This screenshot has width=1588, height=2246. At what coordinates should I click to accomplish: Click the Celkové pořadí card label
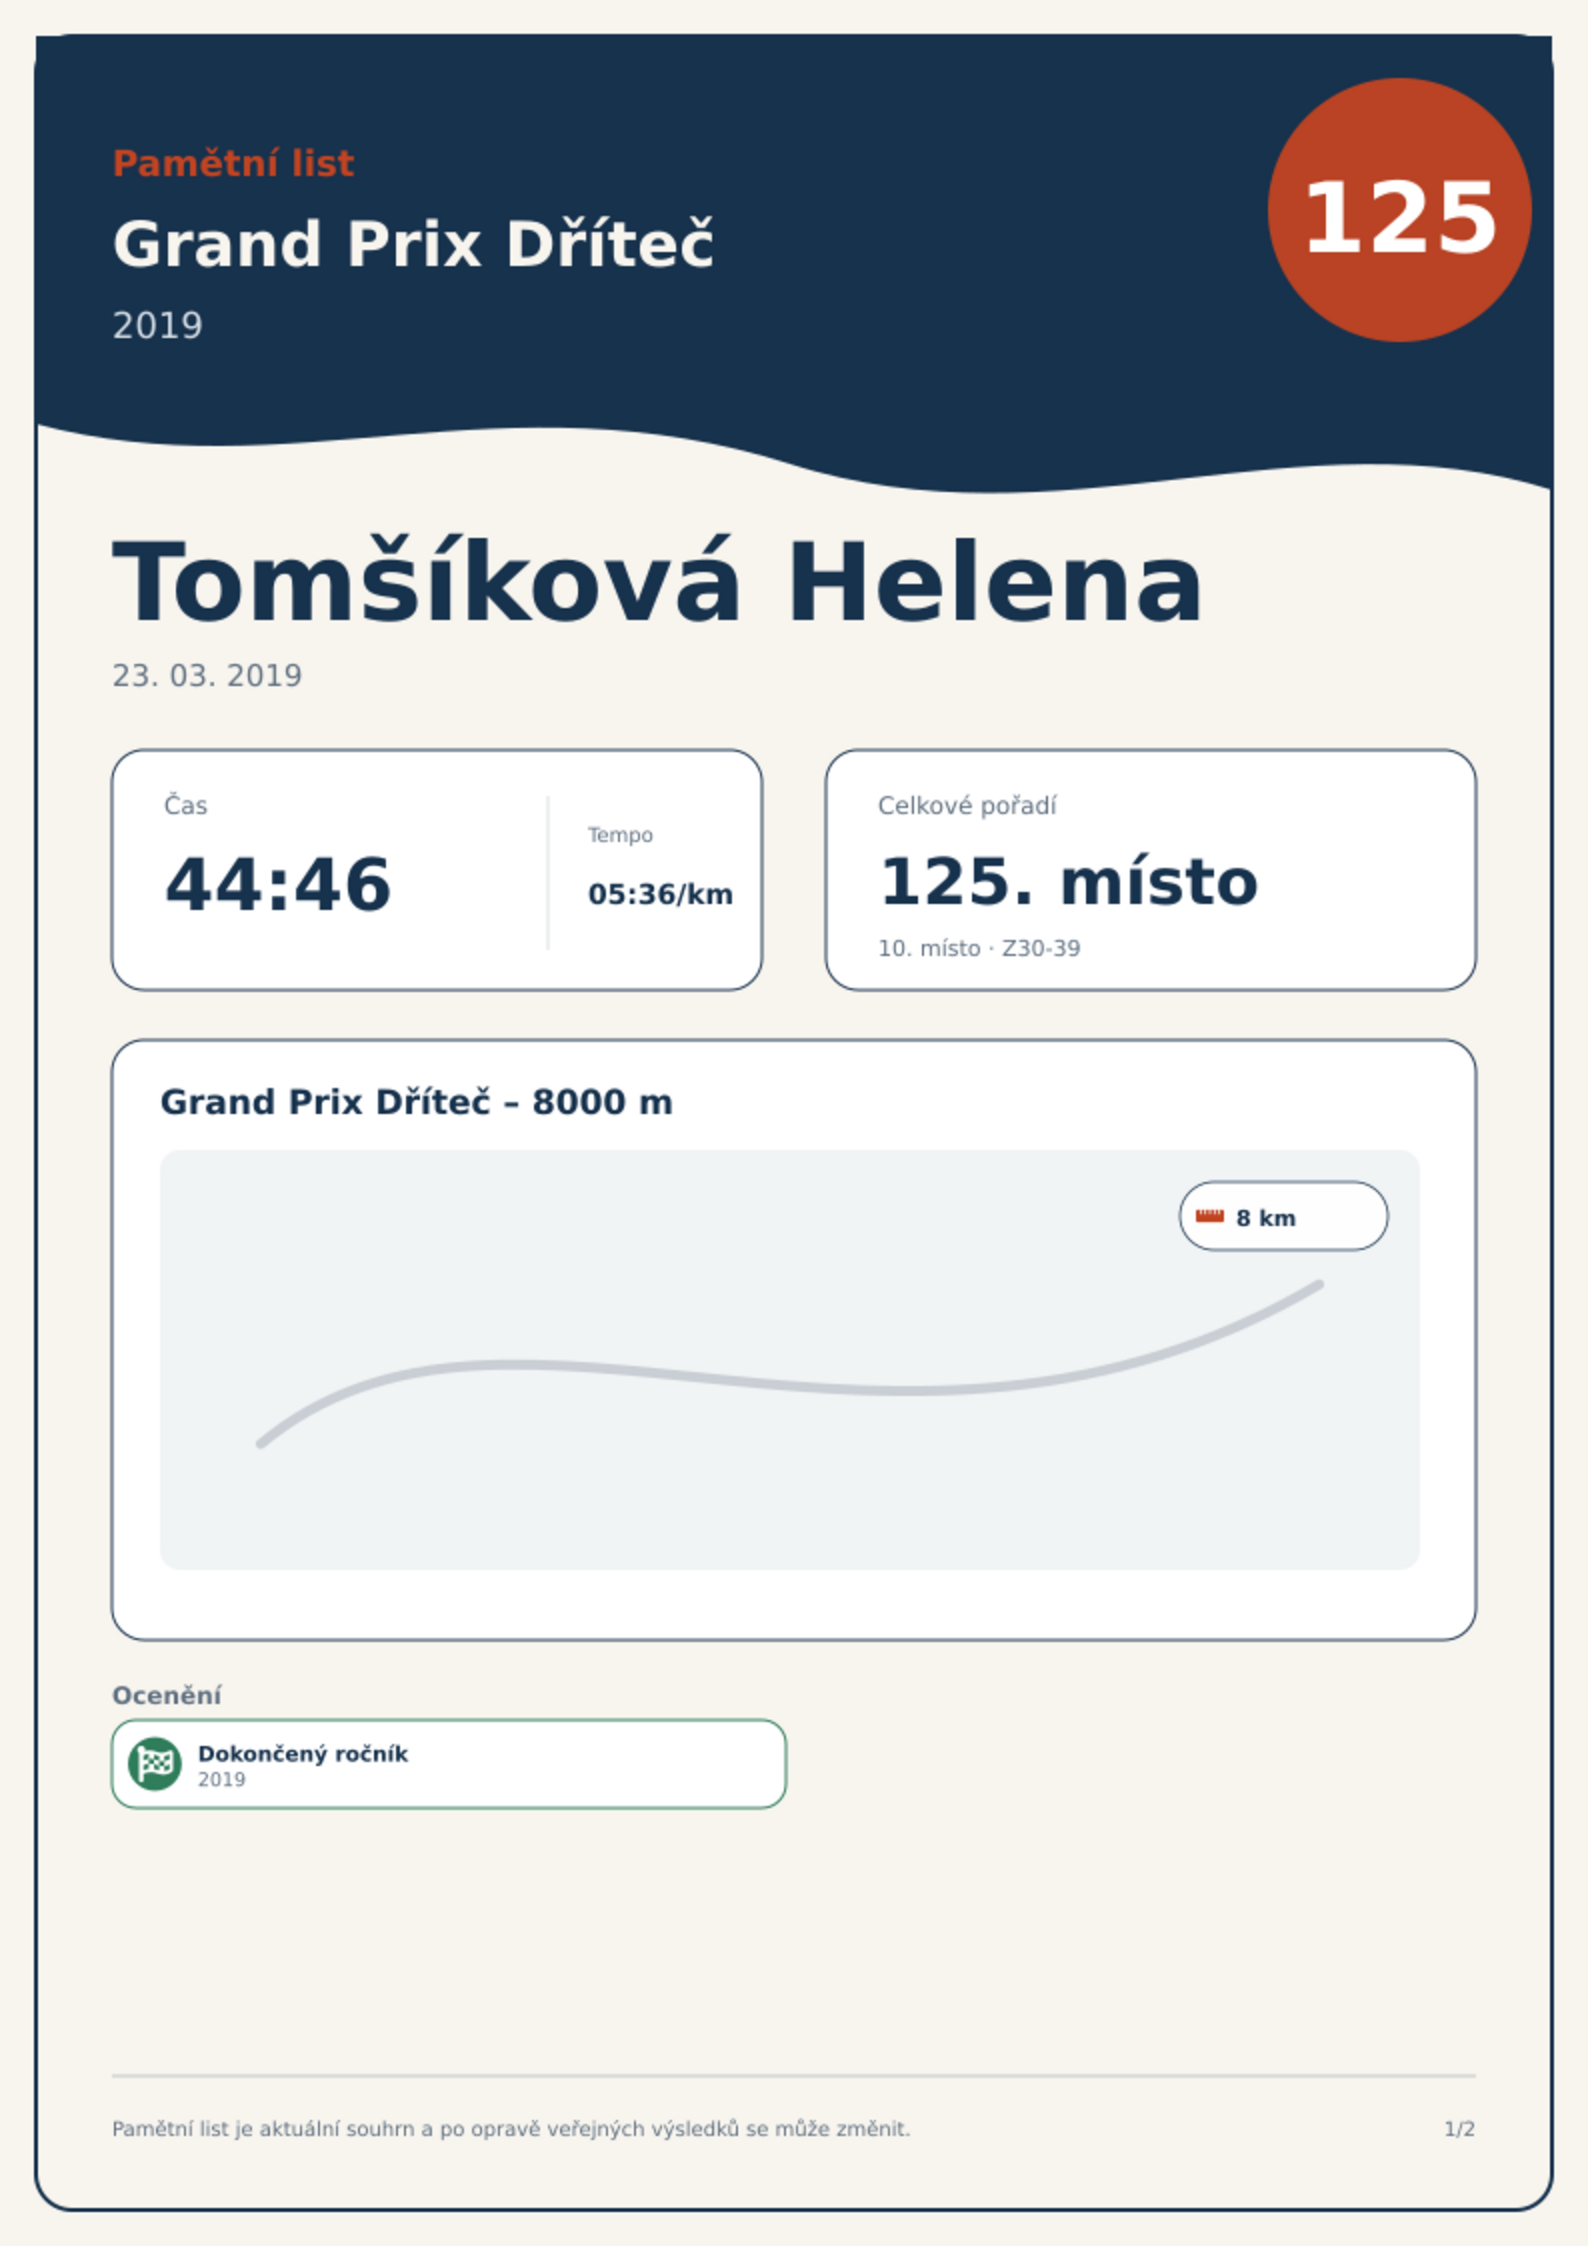coord(967,806)
